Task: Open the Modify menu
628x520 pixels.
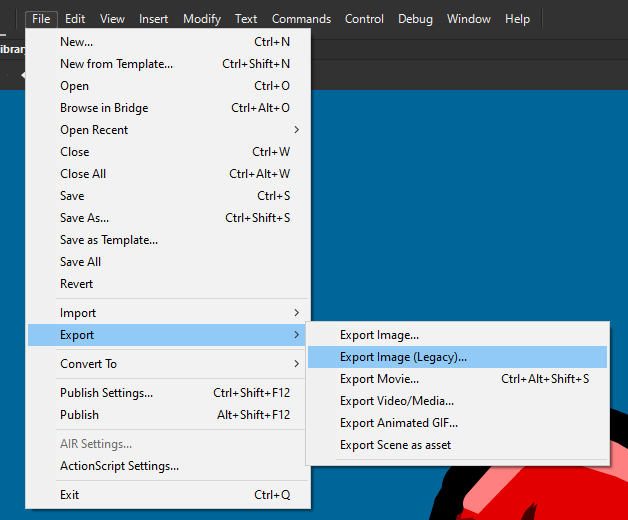Action: 202,19
